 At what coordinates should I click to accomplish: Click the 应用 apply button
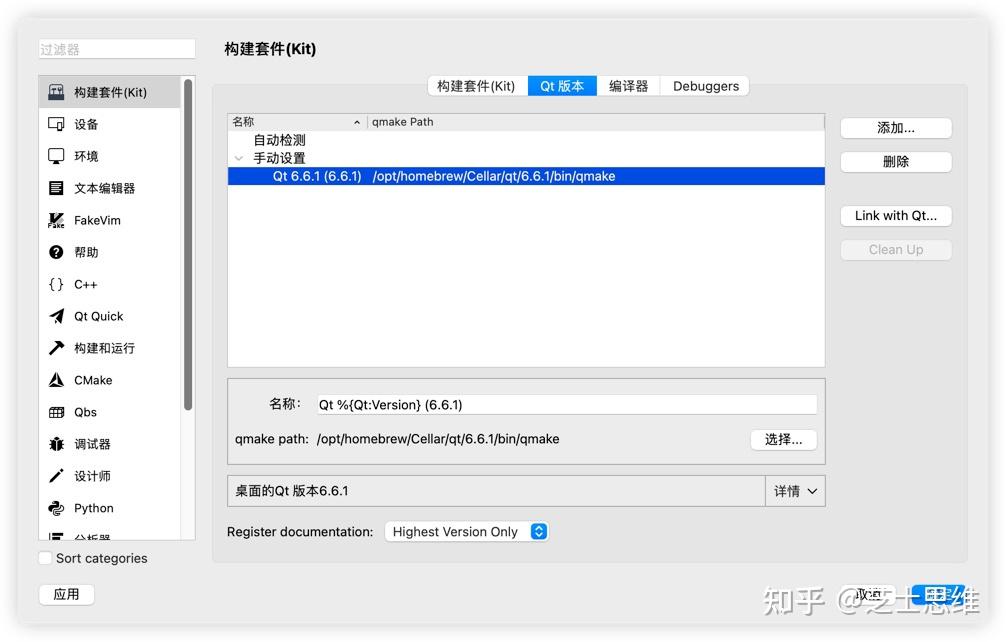(67, 595)
